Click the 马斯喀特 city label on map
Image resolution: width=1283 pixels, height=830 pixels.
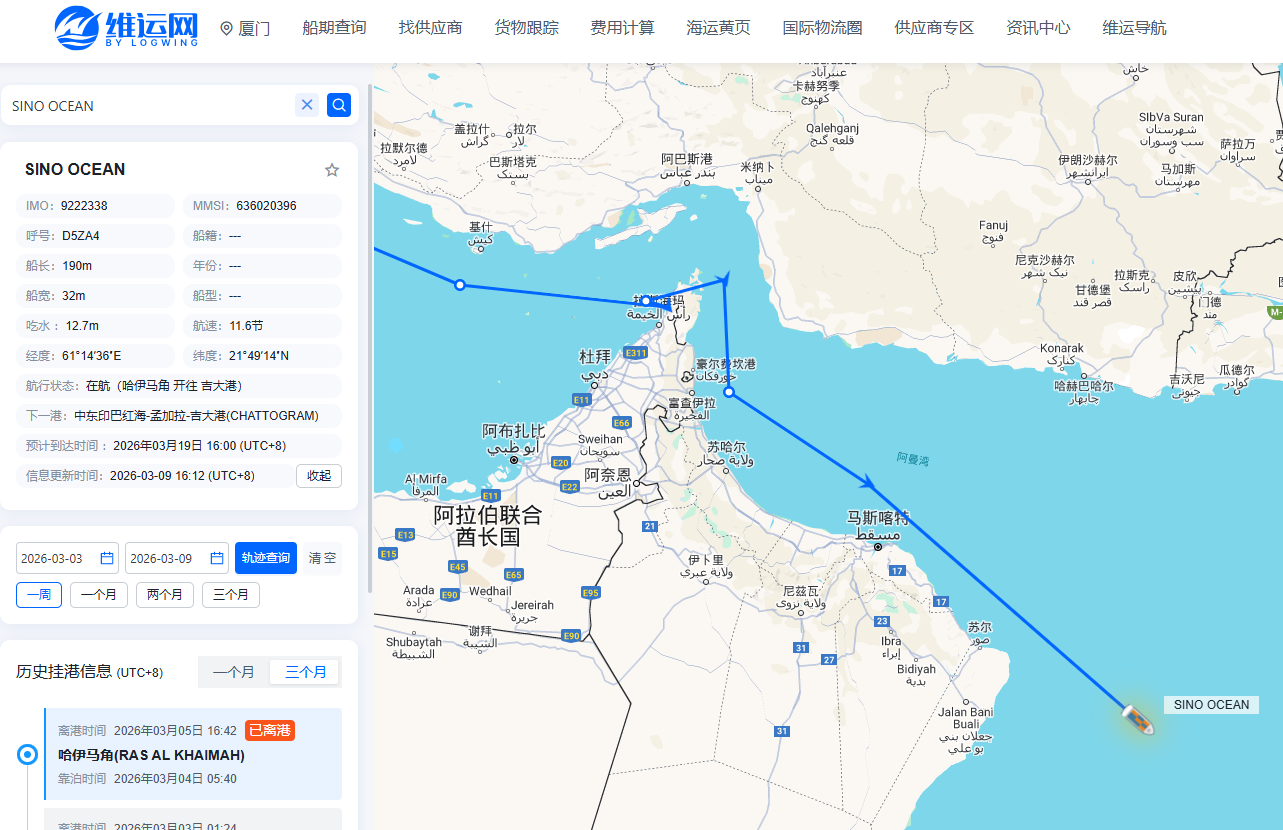point(878,519)
